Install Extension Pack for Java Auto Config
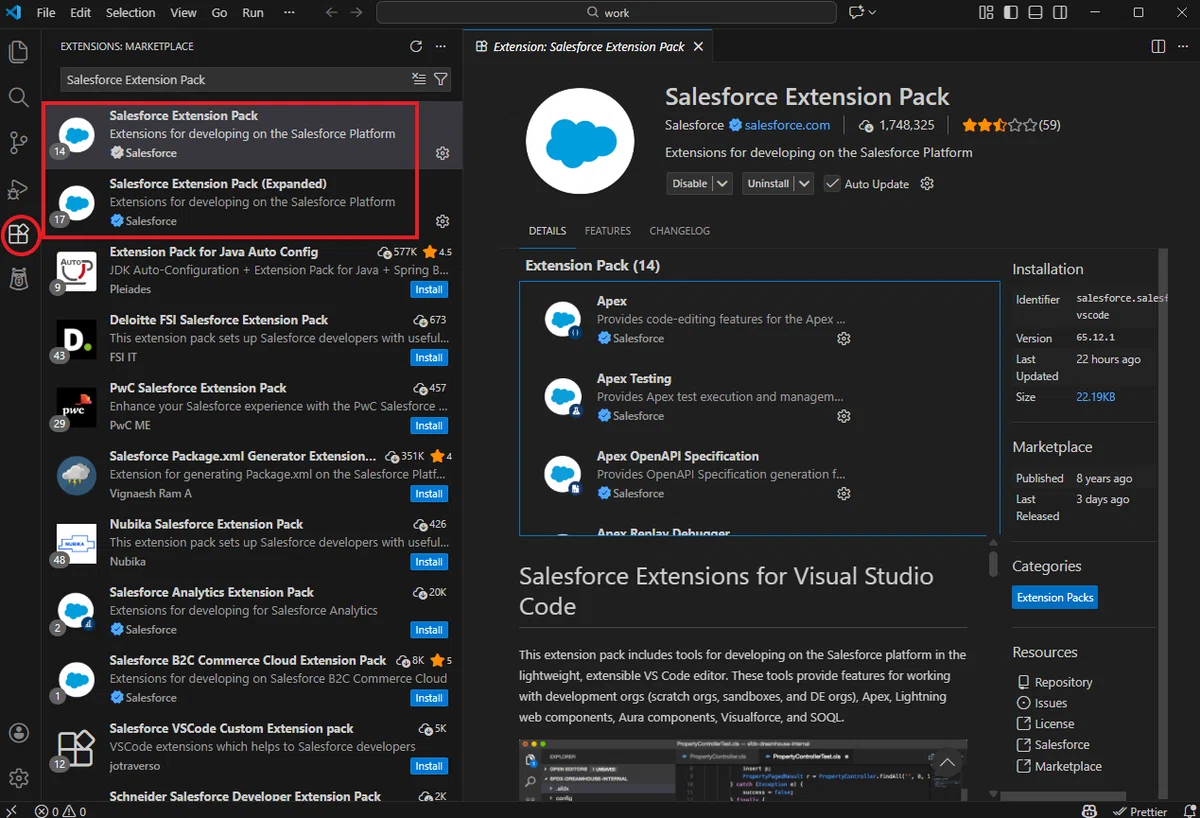Viewport: 1200px width, 818px height. pos(429,289)
